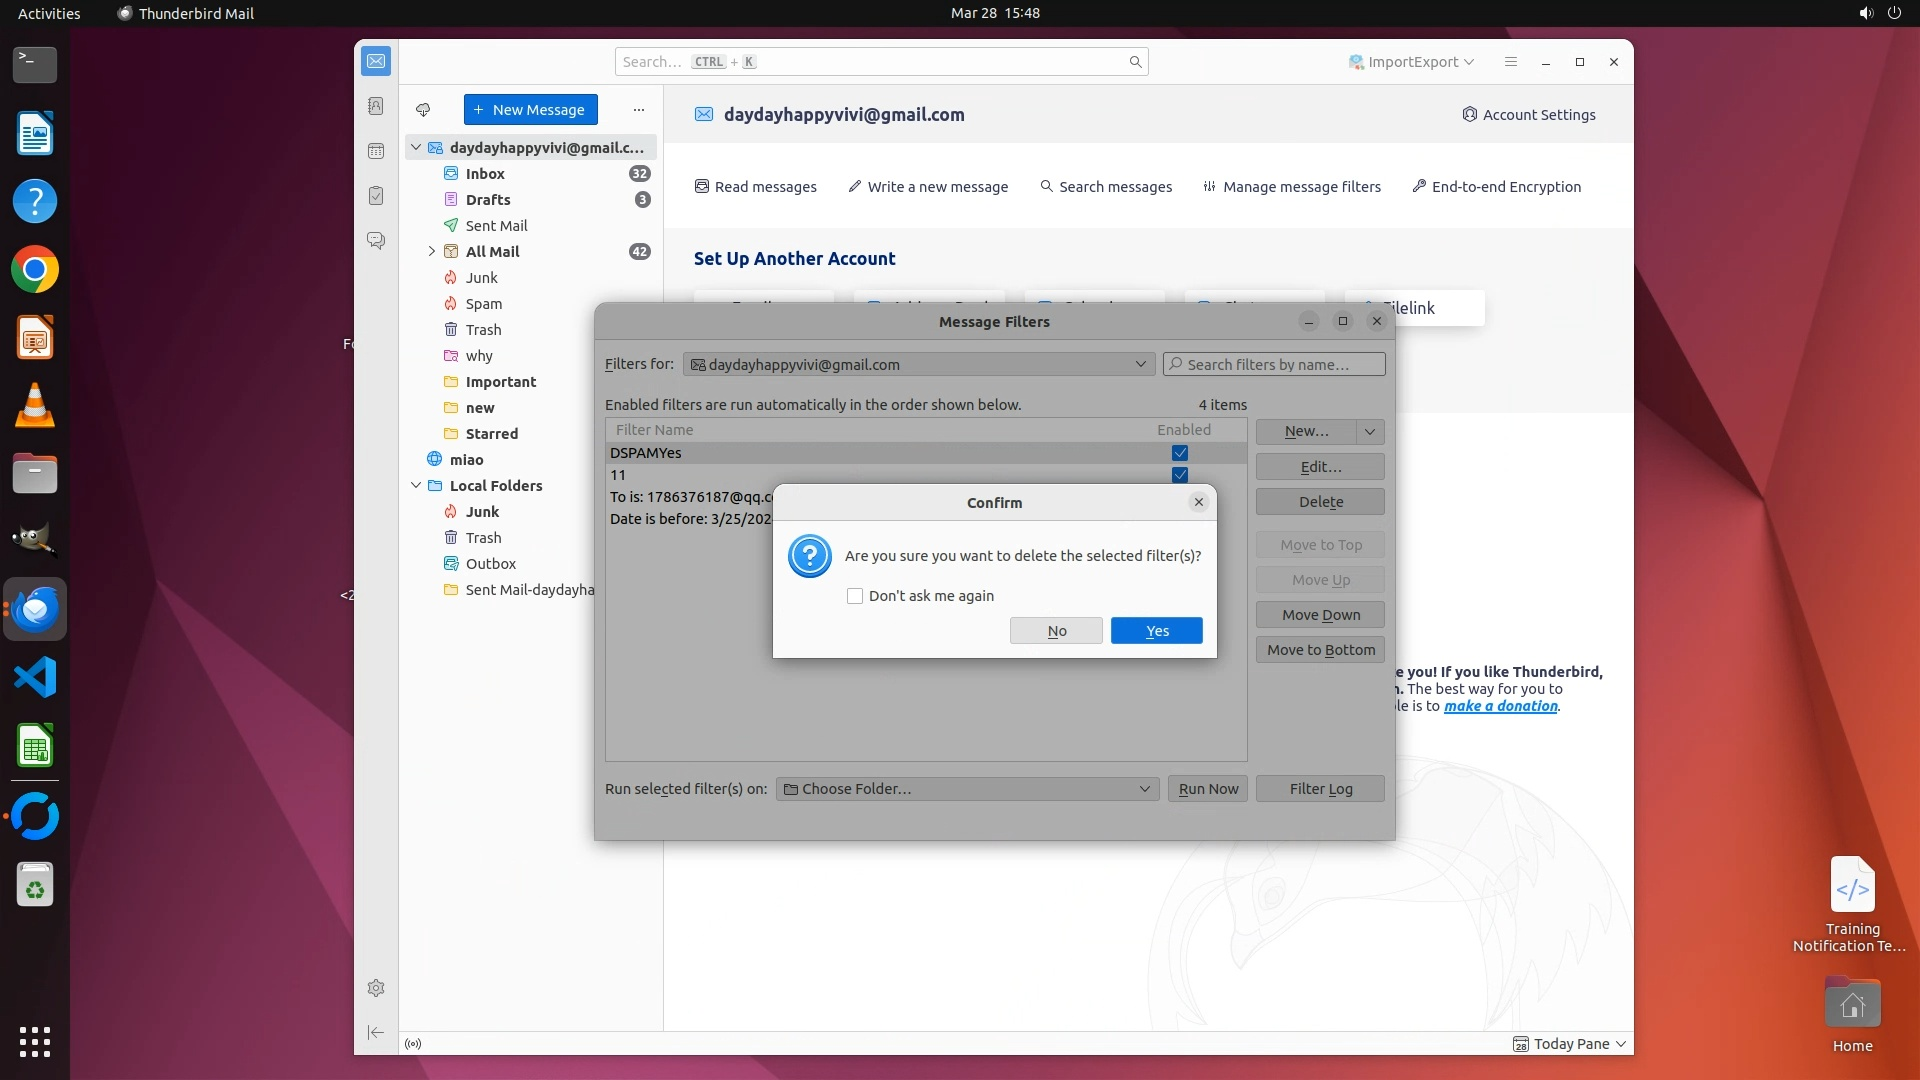Open the Calendar sidebar icon
The height and width of the screenshot is (1080, 1920).
(376, 151)
